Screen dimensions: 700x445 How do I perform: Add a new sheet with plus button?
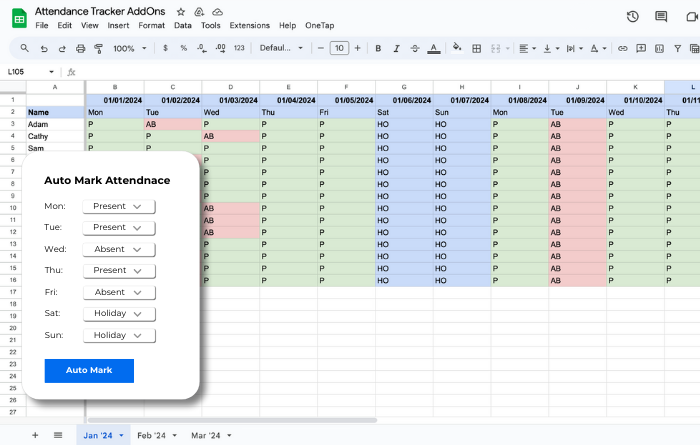pyautogui.click(x=35, y=436)
